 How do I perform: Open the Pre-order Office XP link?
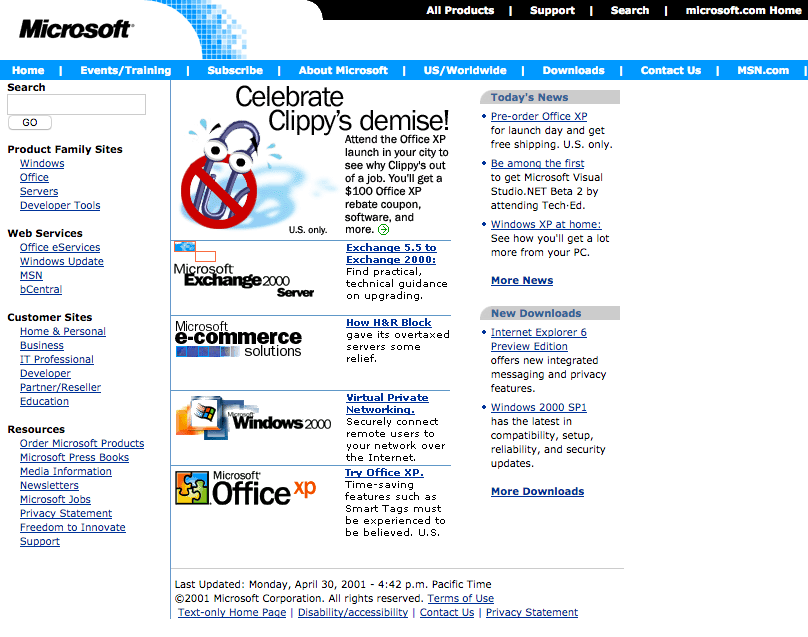click(539, 116)
